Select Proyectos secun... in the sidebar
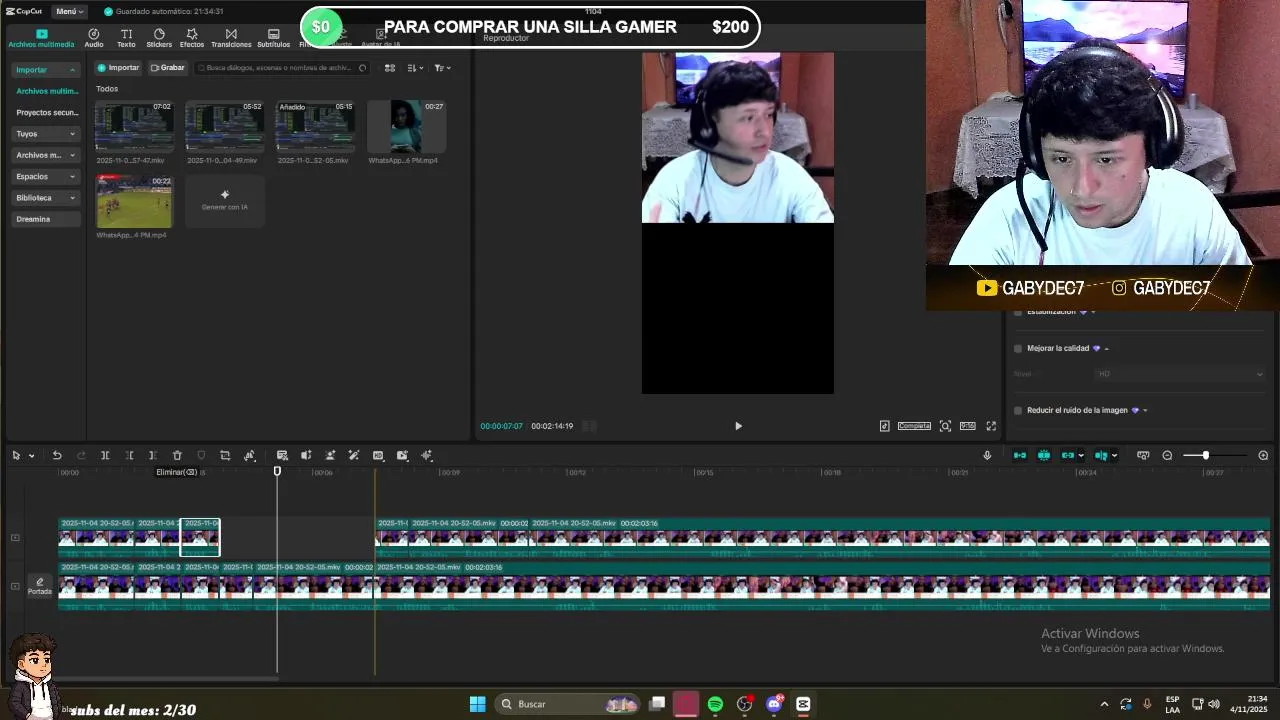1280x720 pixels. [46, 113]
